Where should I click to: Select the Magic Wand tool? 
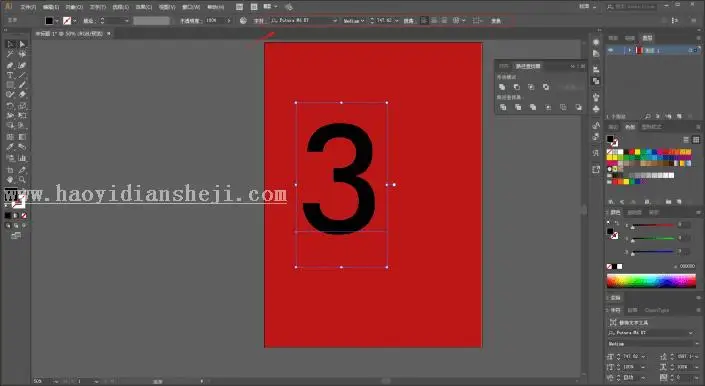point(11,54)
